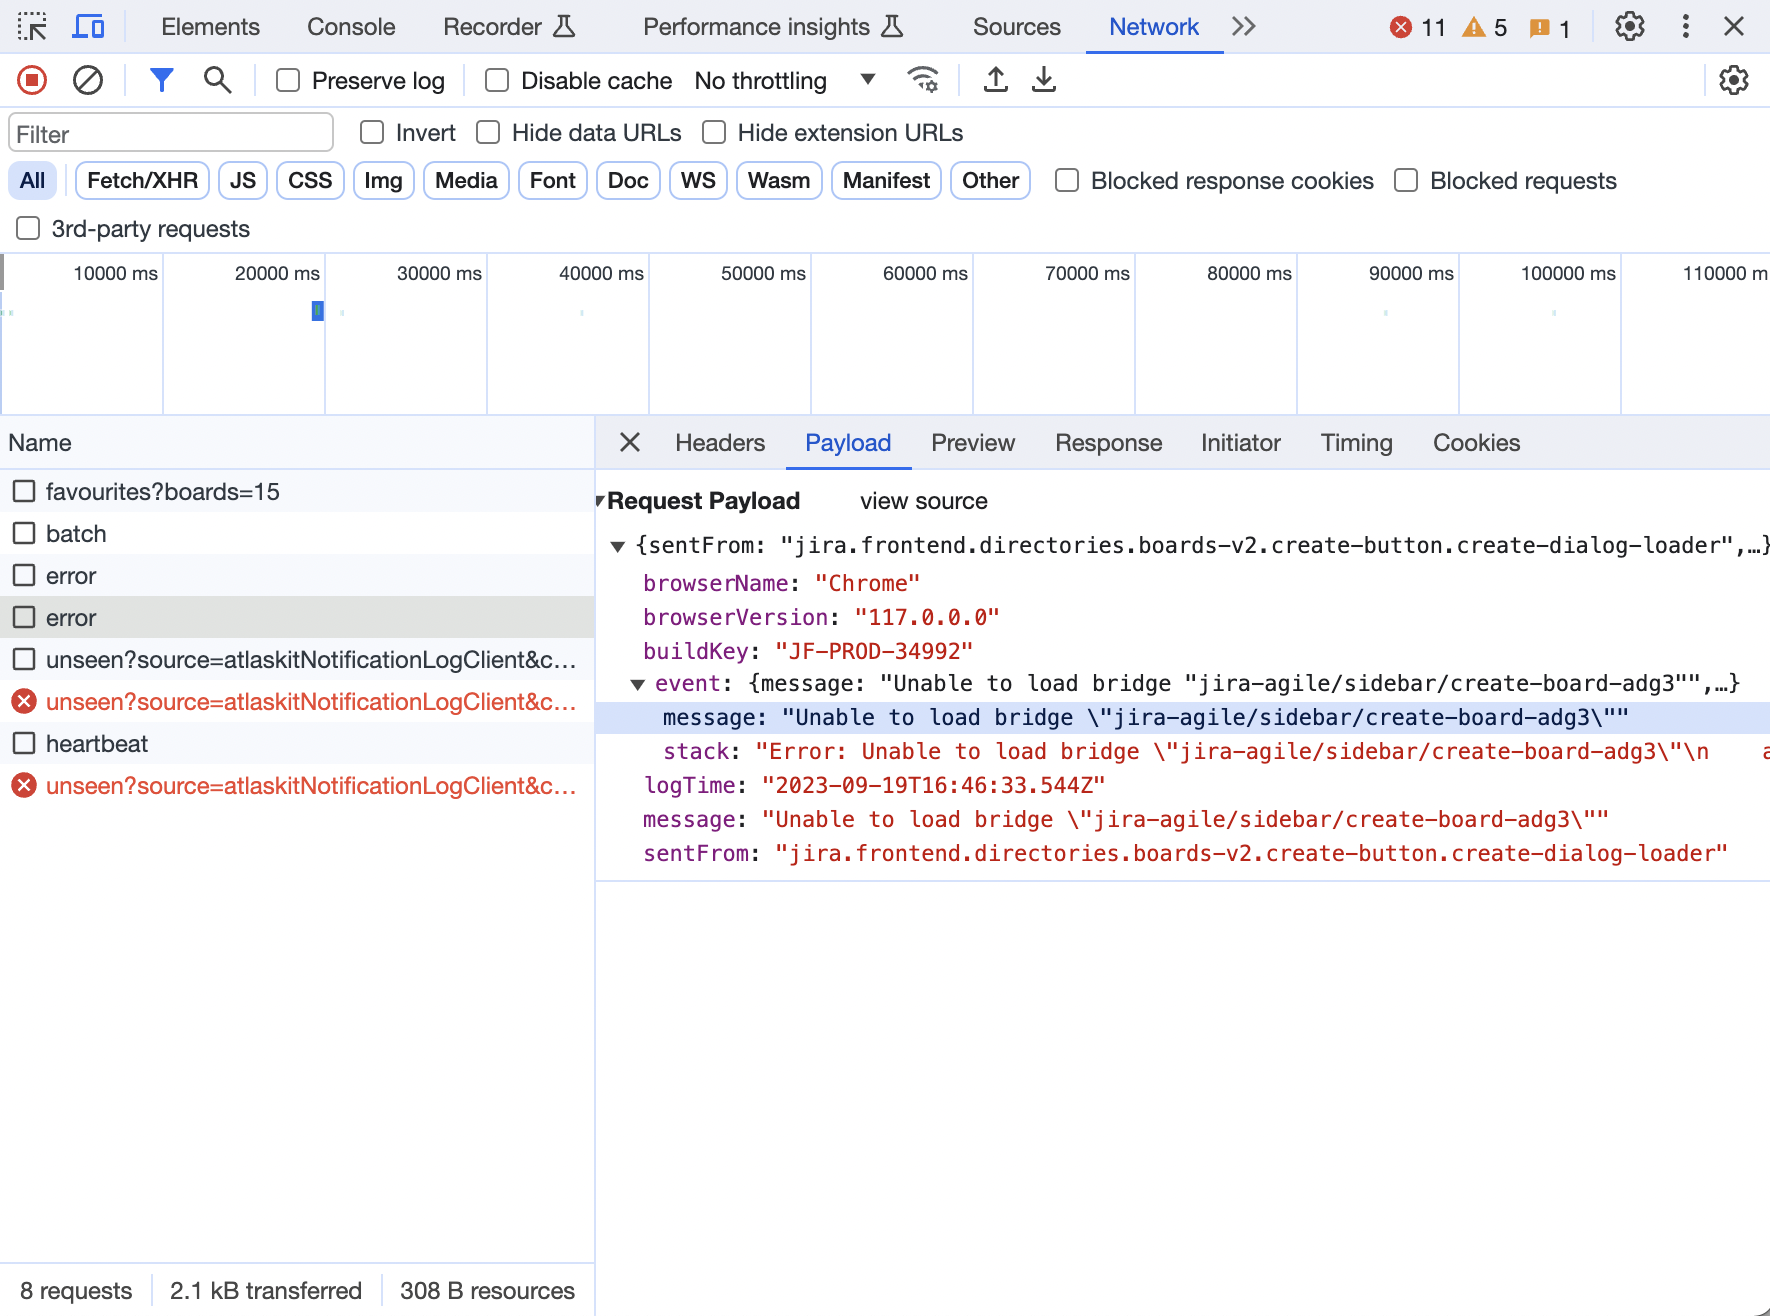Check the Invert filter option
This screenshot has height=1316, width=1770.
point(372,133)
